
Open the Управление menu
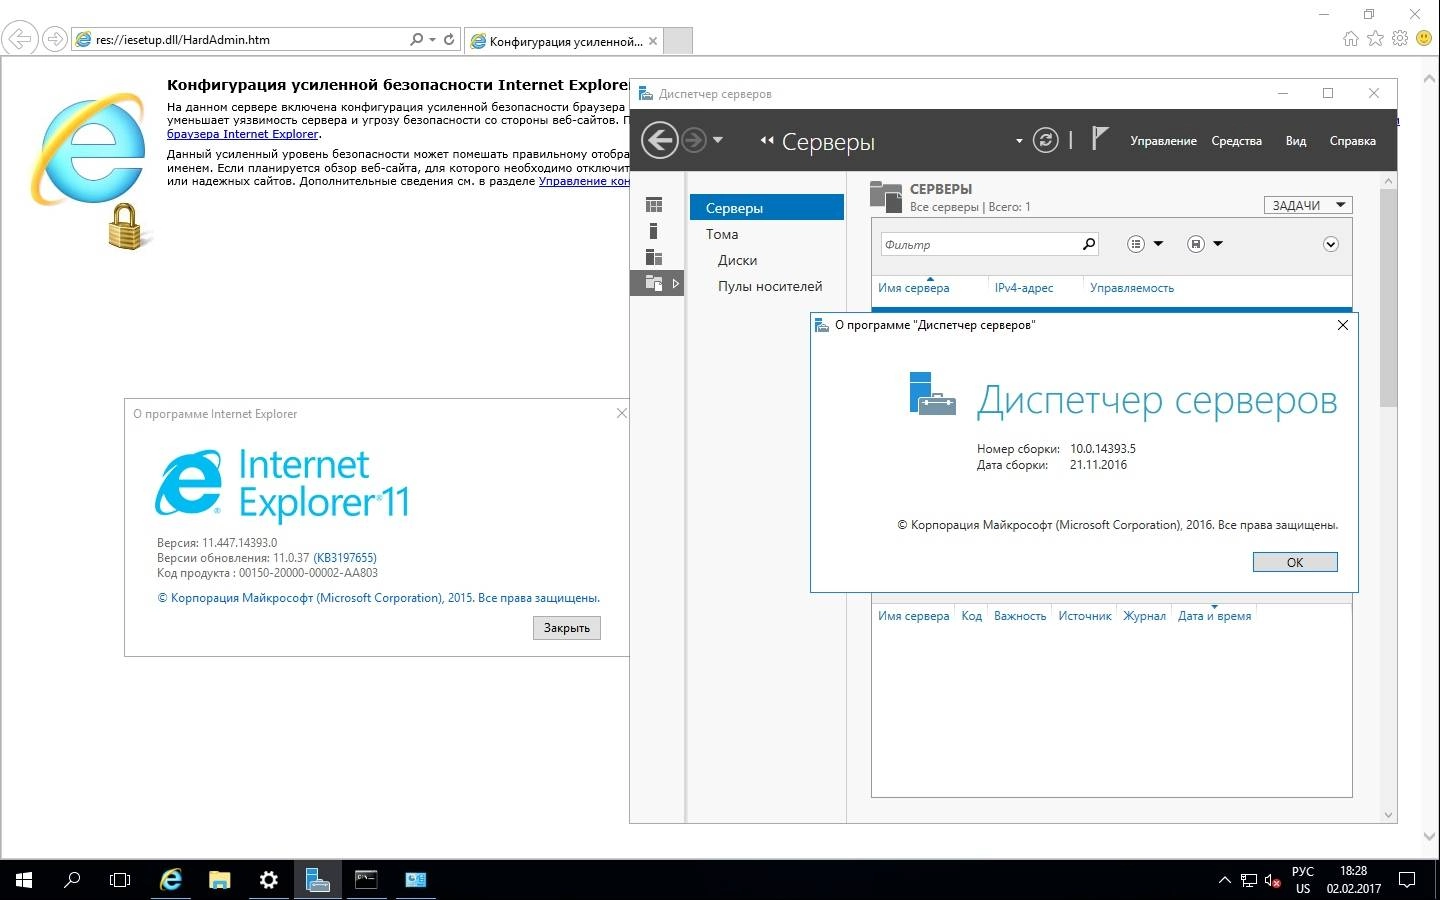click(1163, 141)
